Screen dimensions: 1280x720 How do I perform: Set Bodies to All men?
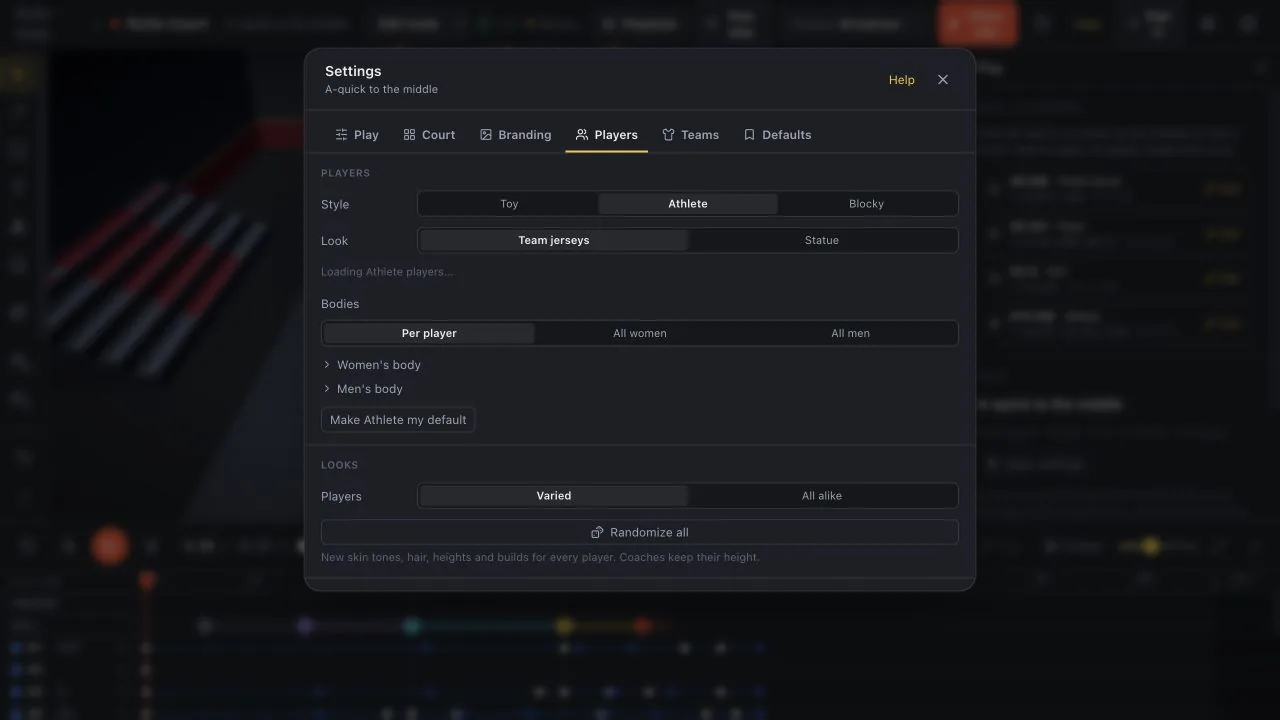[x=851, y=333]
